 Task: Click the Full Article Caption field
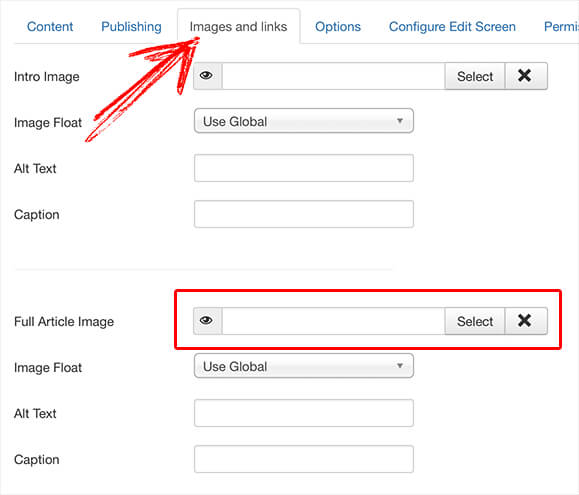304,459
